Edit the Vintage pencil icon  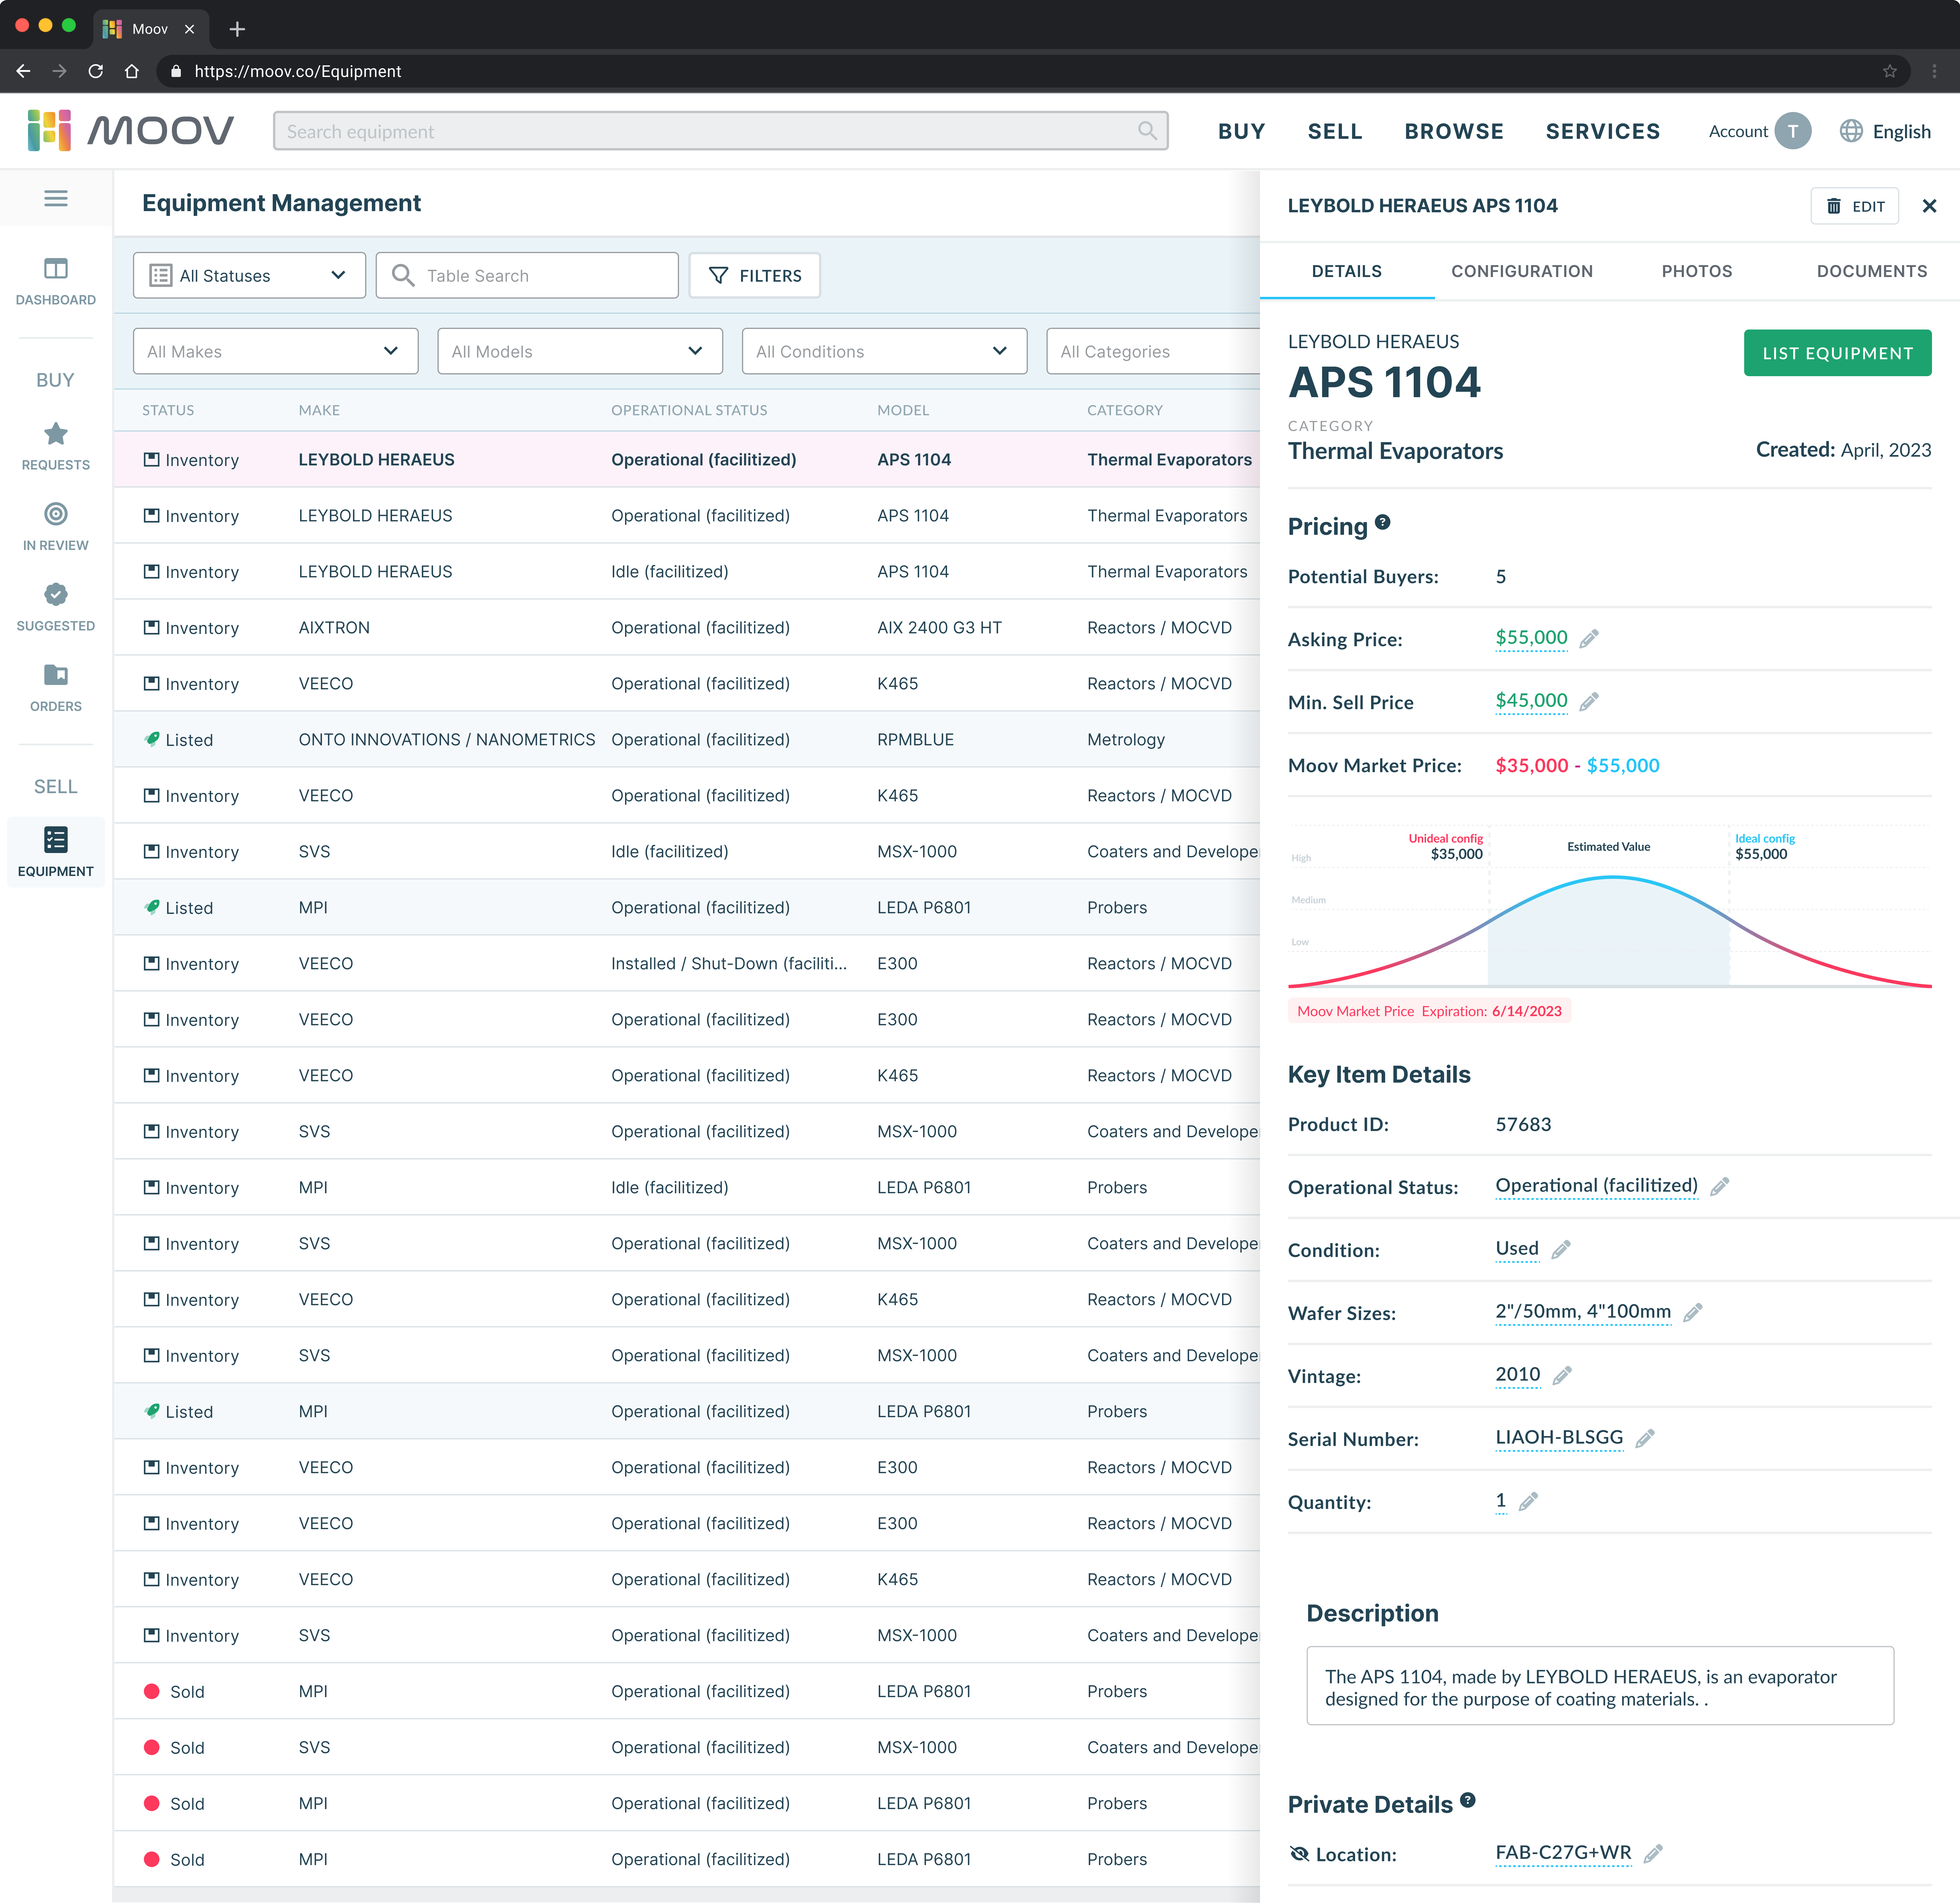(x=1562, y=1376)
